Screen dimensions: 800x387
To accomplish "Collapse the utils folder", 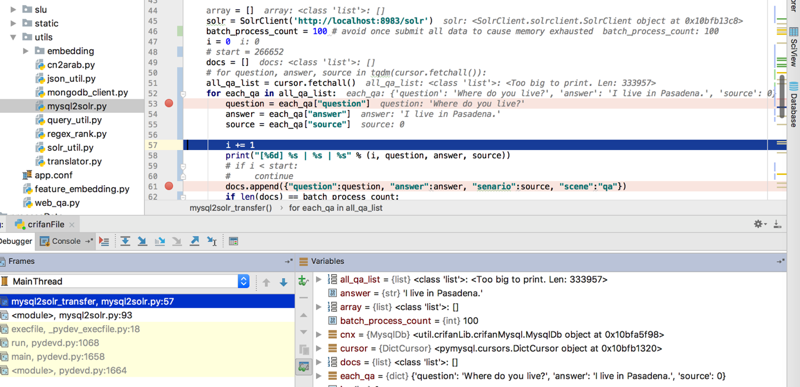I will pyautogui.click(x=13, y=37).
